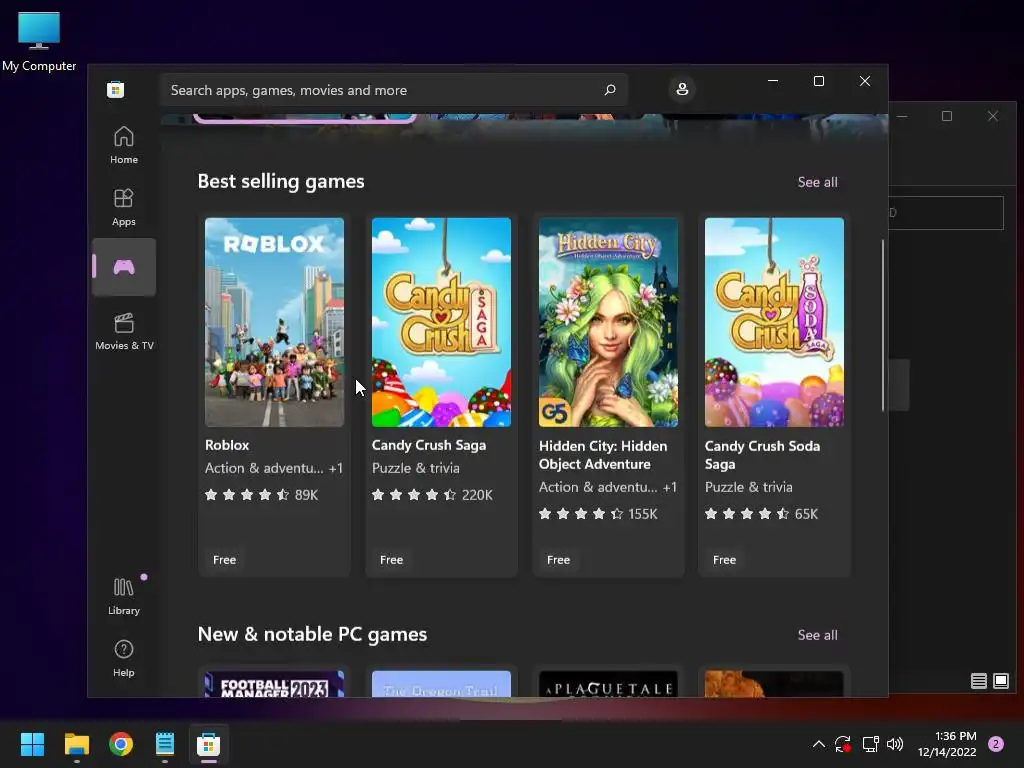Show hidden system tray icons
1024x768 pixels.
818,744
